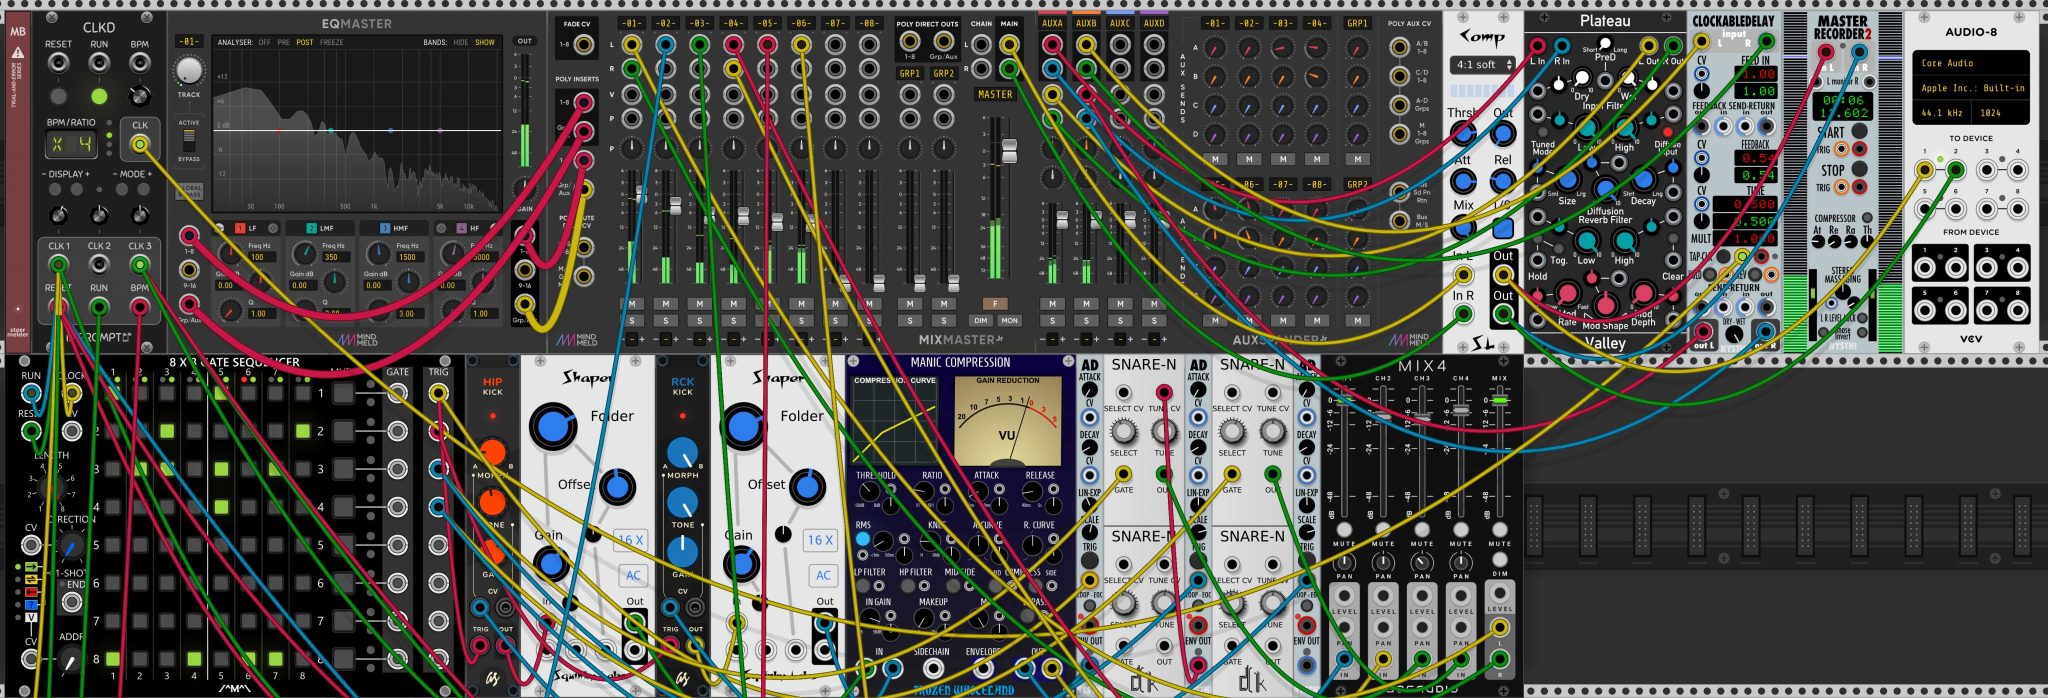Click Audio-8 FROM DEVICE port 1
This screenshot has width=2048, height=698.
(1925, 266)
